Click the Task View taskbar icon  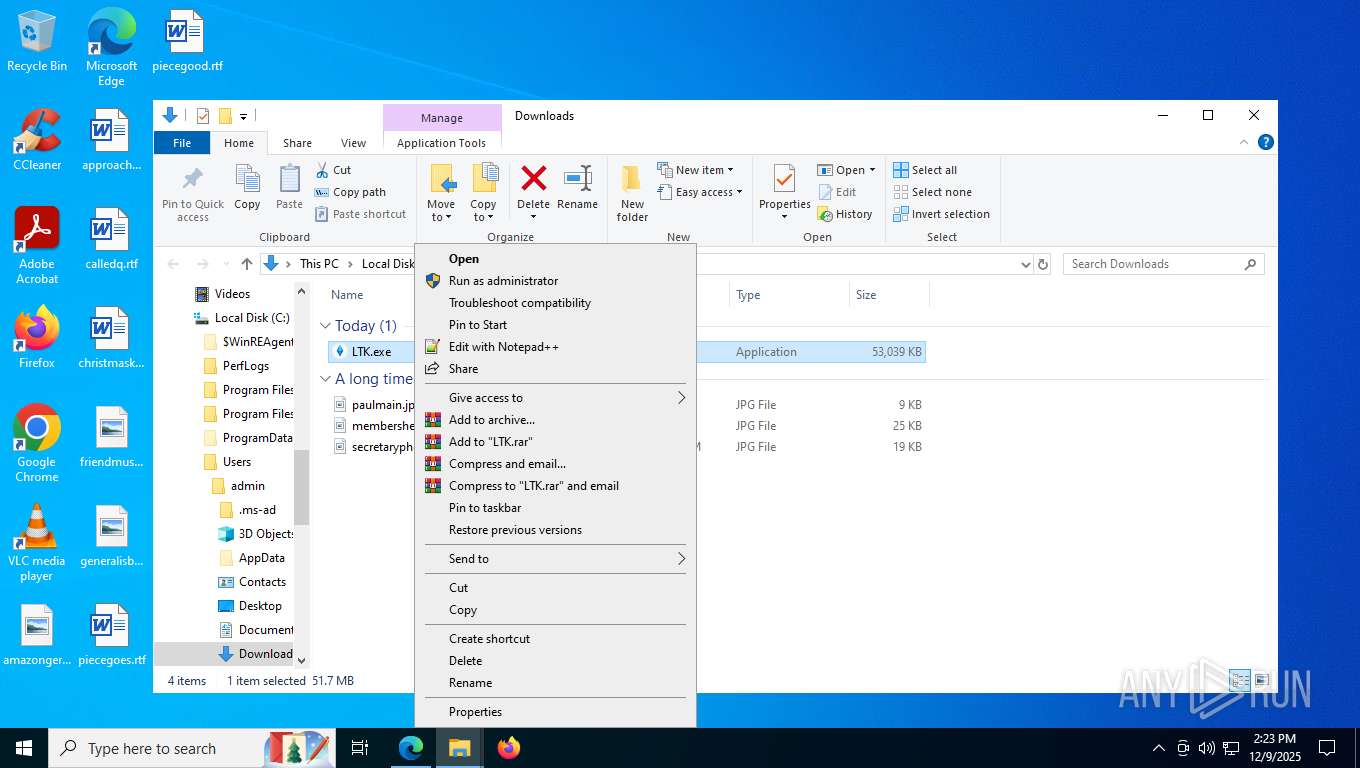click(x=360, y=748)
